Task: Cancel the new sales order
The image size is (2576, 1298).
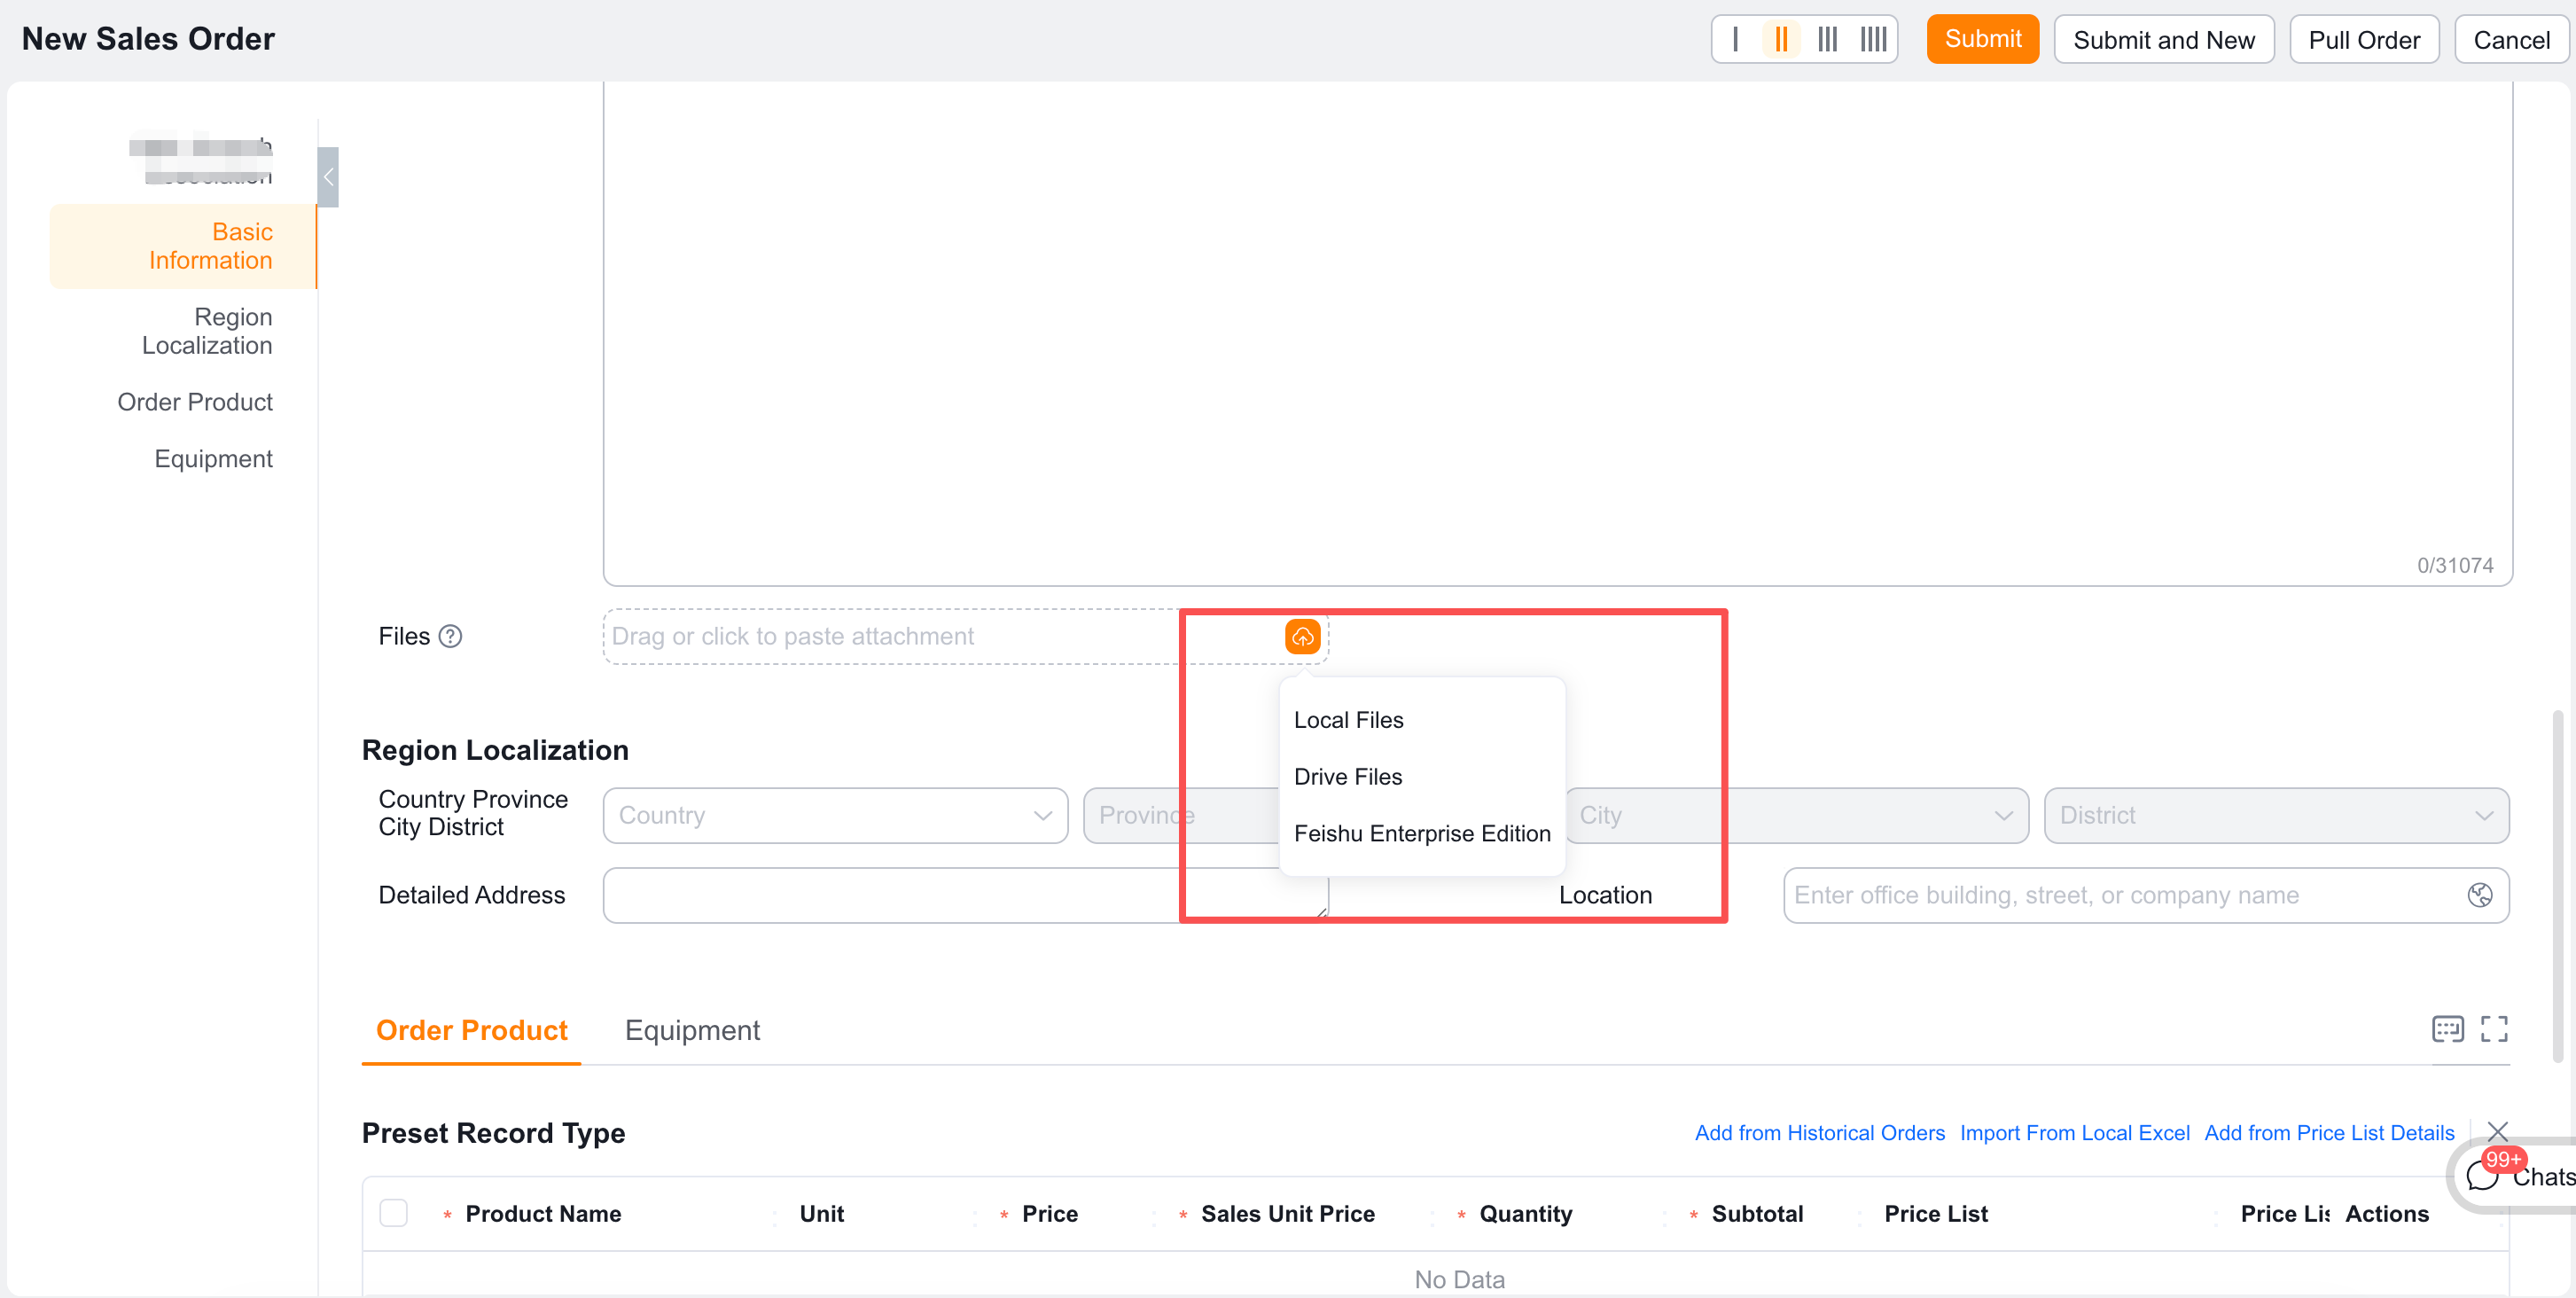Action: (x=2511, y=39)
